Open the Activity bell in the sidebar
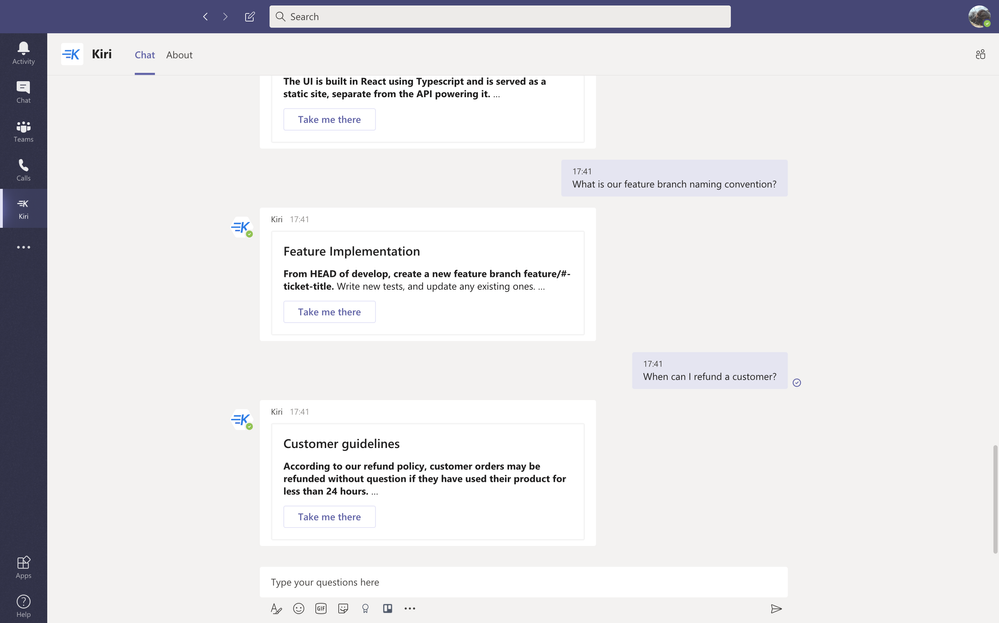Image resolution: width=999 pixels, height=623 pixels. [x=24, y=53]
